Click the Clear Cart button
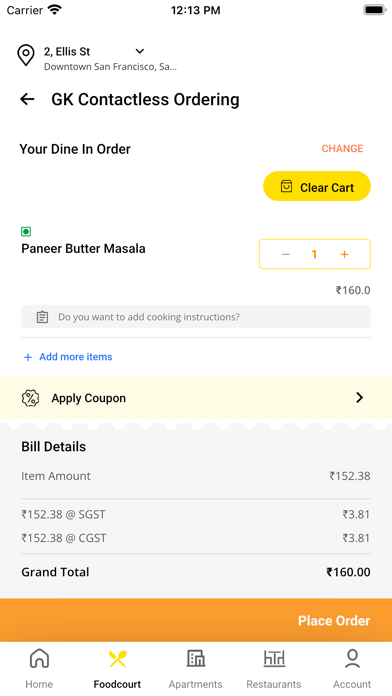 (317, 186)
